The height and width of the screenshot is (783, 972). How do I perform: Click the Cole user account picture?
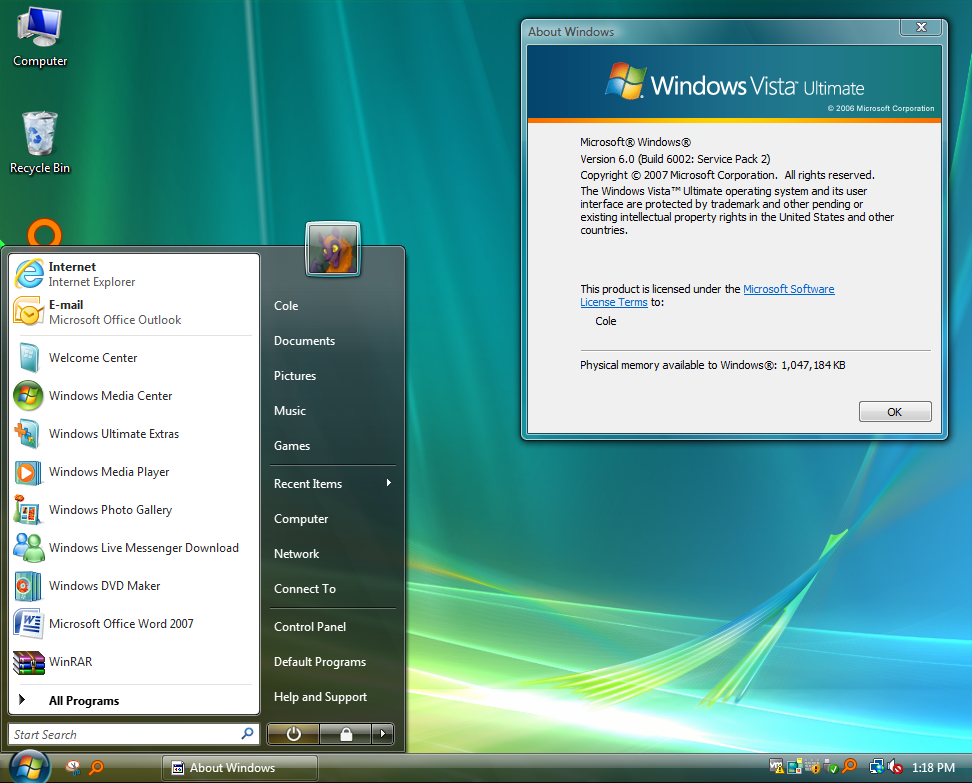[x=332, y=249]
